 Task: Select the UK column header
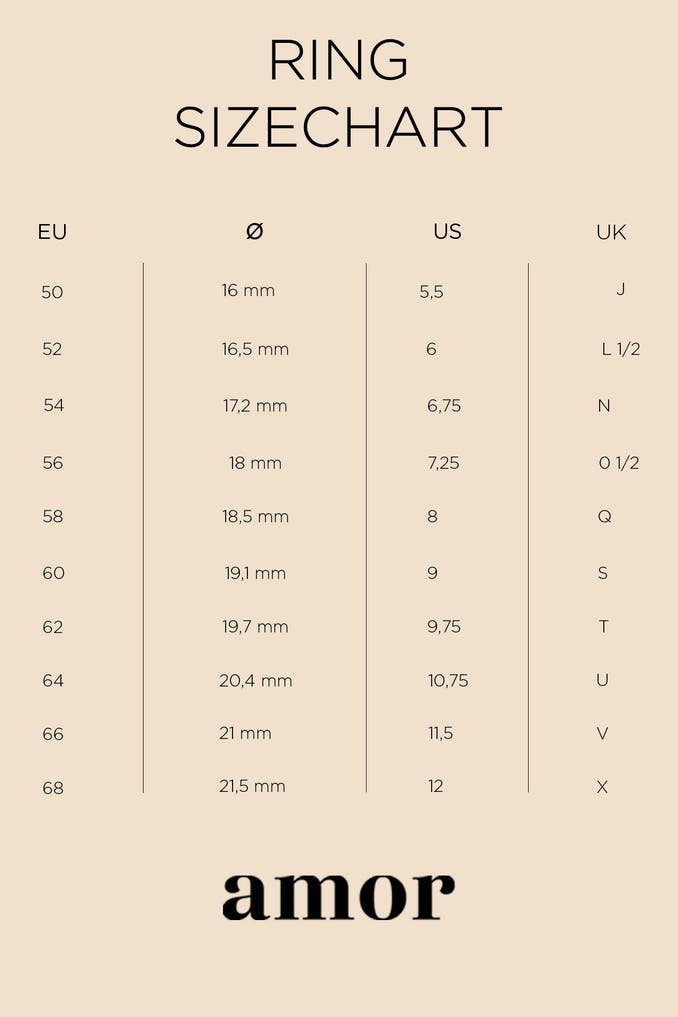coord(611,232)
